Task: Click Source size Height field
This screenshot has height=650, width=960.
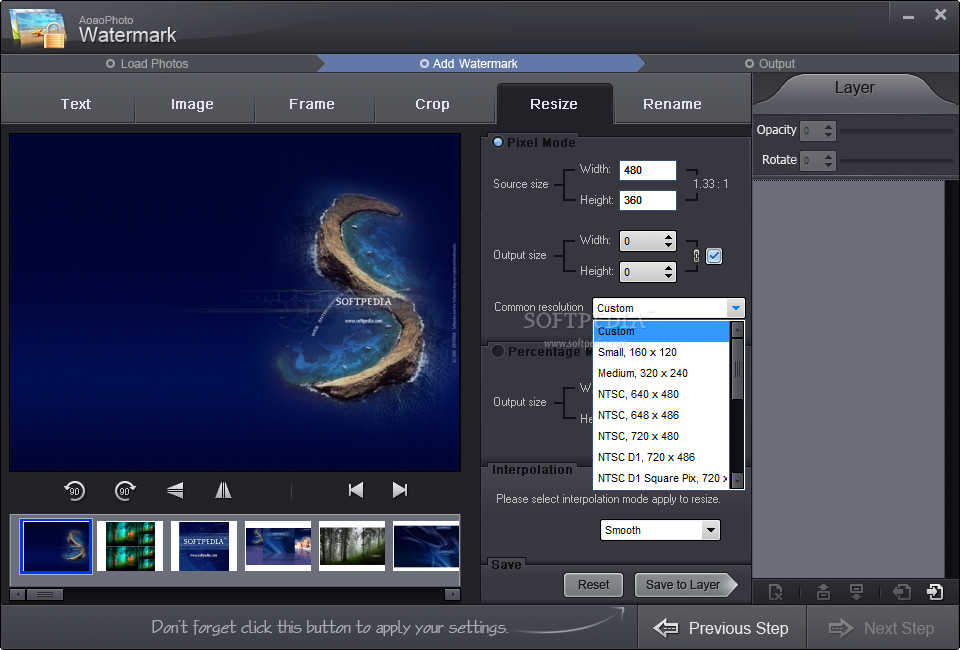Action: (648, 200)
